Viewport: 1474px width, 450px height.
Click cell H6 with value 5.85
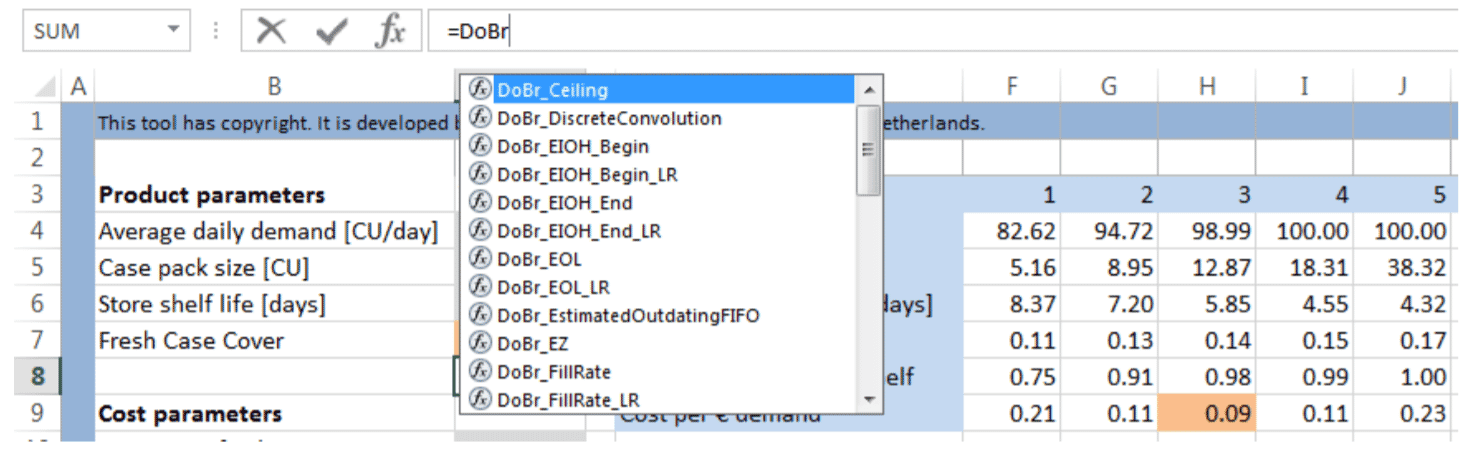pos(1207,304)
